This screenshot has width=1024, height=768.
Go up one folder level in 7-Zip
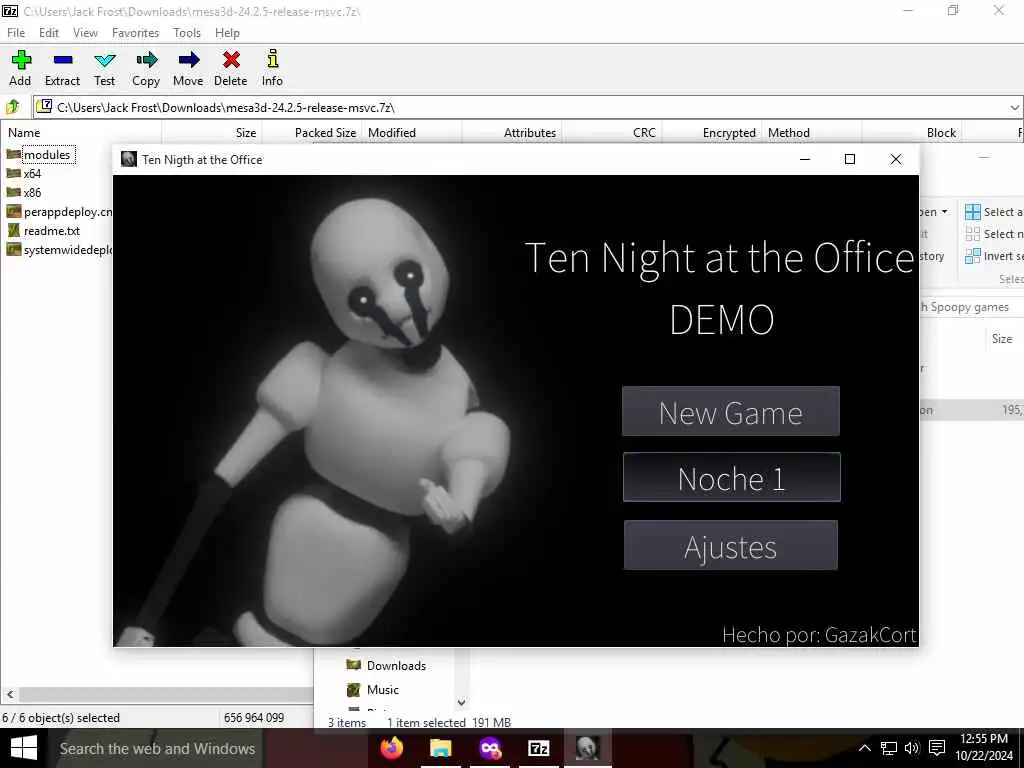13,106
